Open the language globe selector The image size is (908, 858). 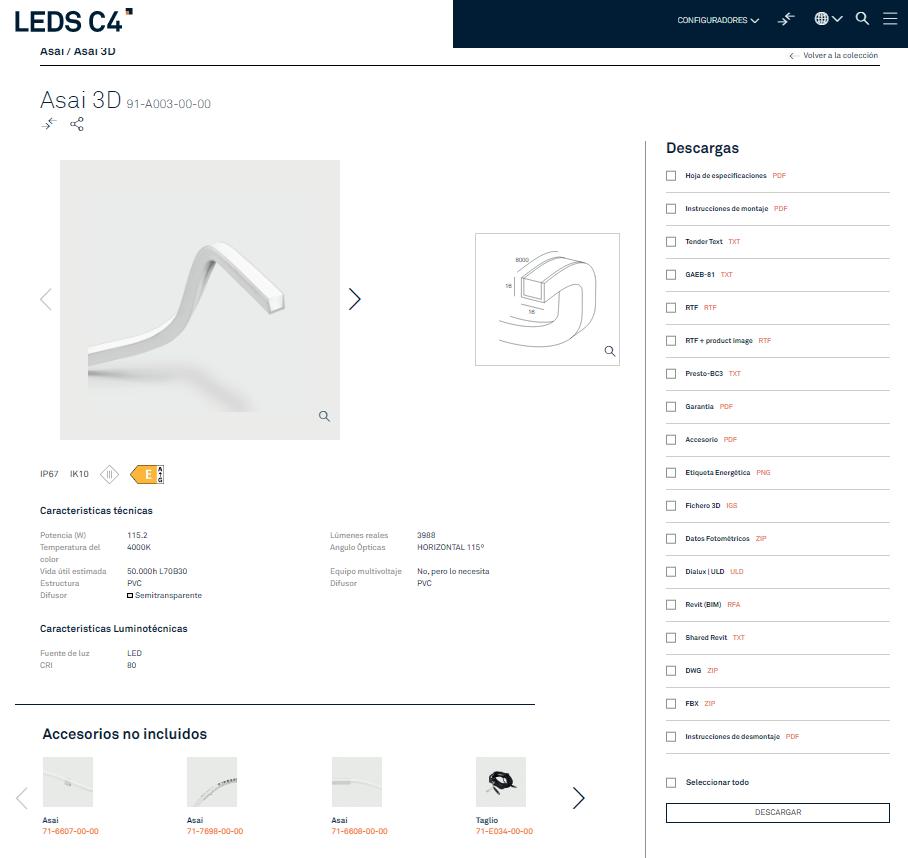click(x=828, y=19)
